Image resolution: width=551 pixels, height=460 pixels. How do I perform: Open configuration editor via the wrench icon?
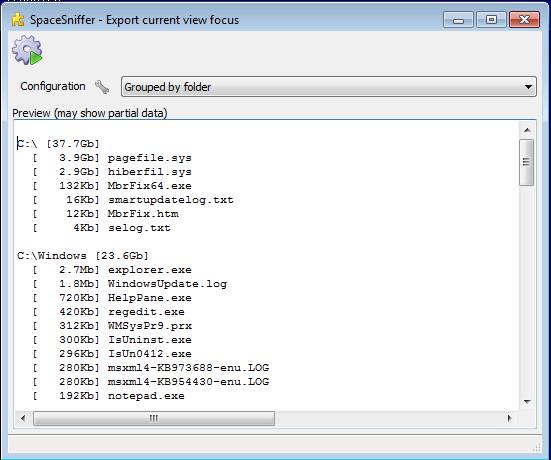point(102,87)
